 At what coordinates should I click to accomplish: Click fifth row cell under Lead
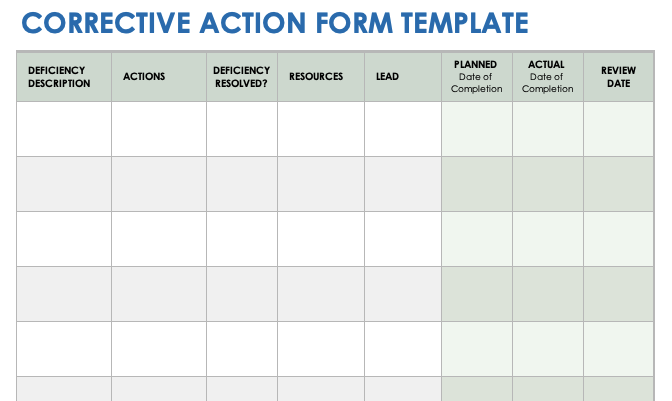(x=402, y=348)
